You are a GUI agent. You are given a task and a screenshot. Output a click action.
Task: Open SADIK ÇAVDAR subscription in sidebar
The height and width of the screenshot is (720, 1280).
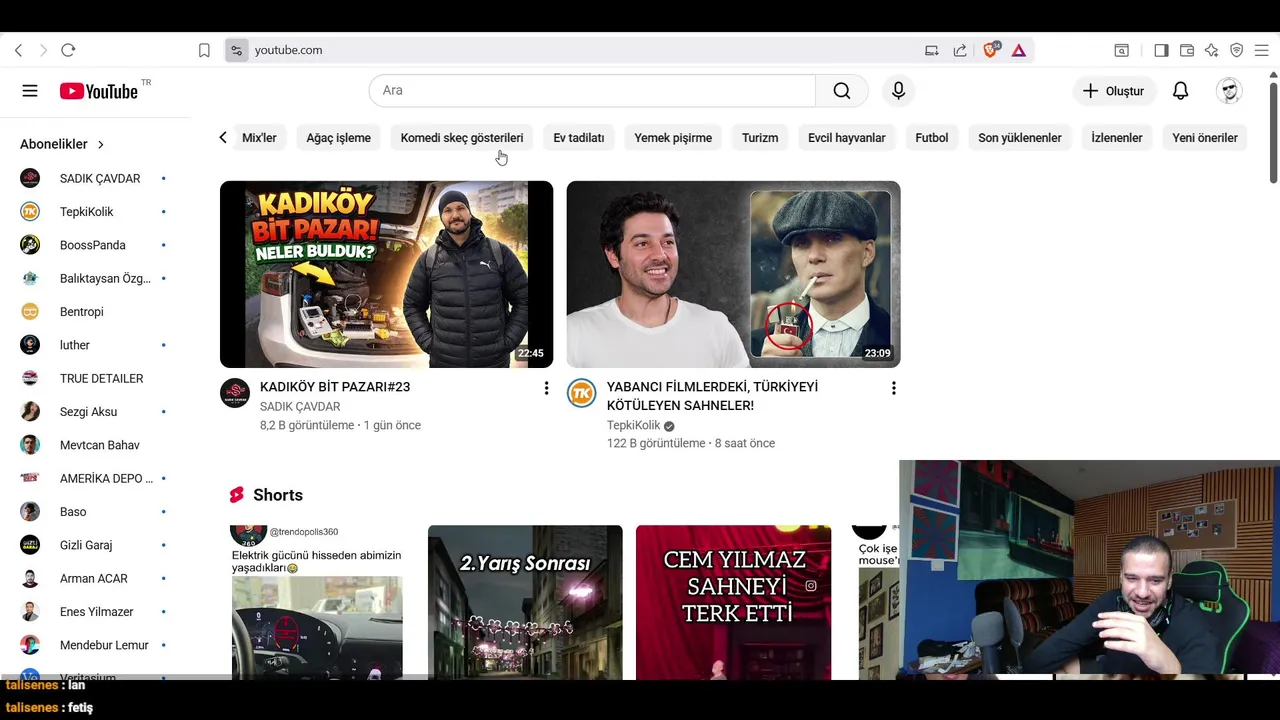(x=95, y=179)
